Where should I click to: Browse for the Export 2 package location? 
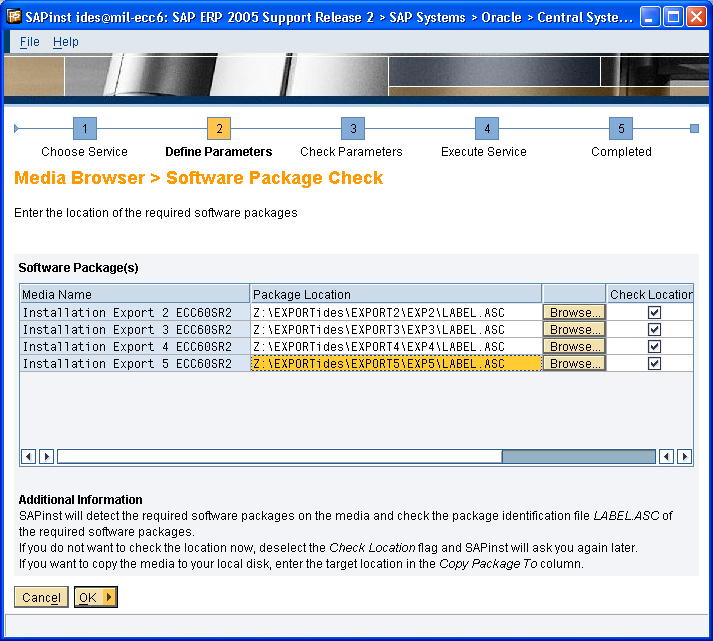click(x=574, y=312)
